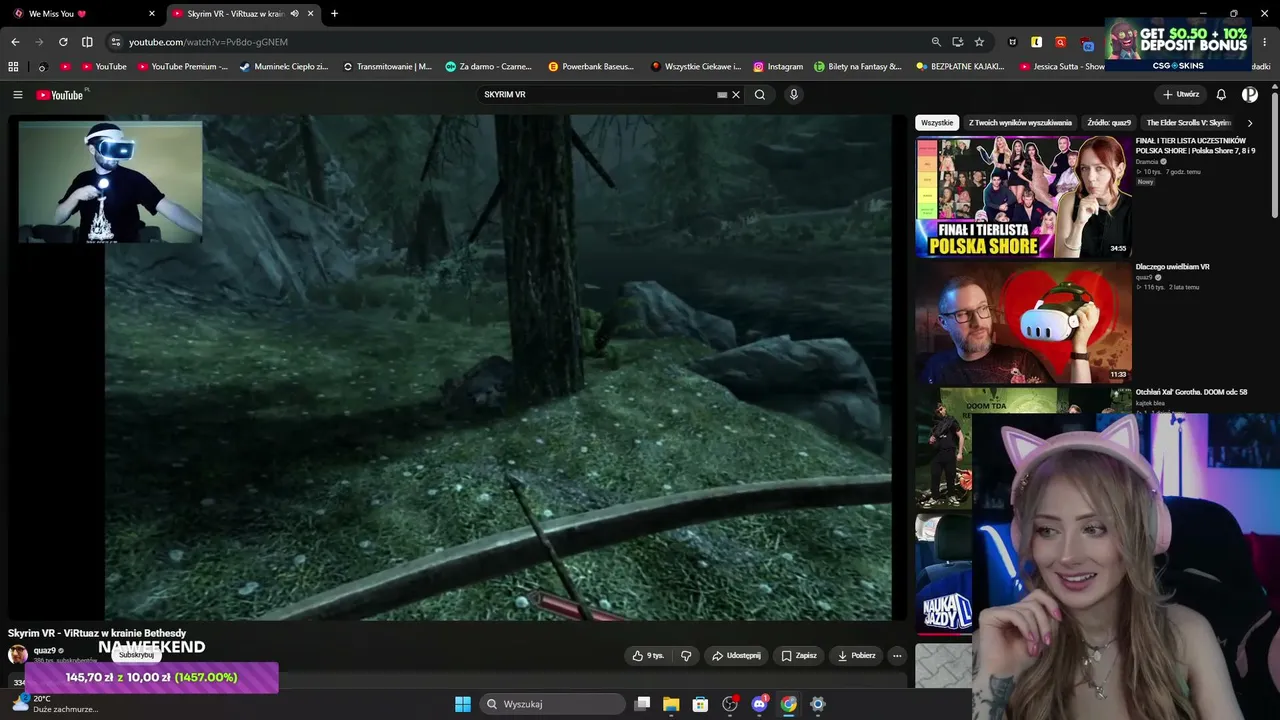
Task: Open Otchłań Xal' Gorotha DOOM video title
Action: (1191, 392)
